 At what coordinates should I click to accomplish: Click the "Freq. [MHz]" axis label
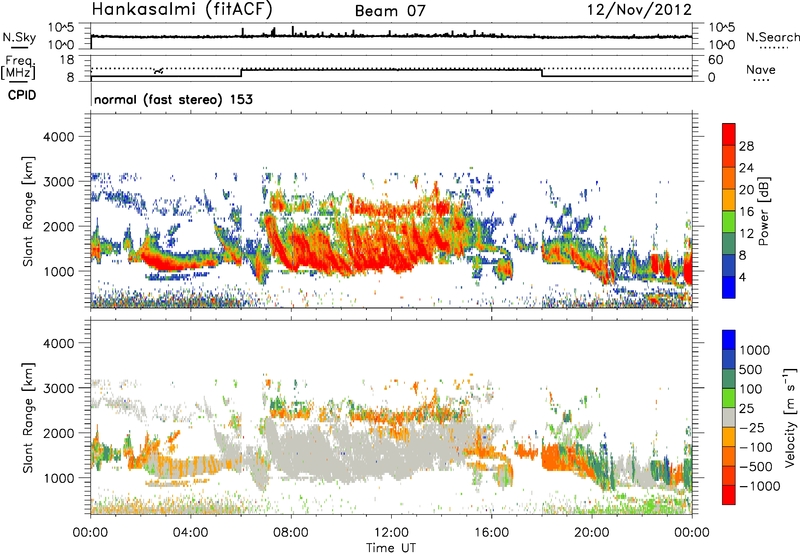click(x=18, y=67)
